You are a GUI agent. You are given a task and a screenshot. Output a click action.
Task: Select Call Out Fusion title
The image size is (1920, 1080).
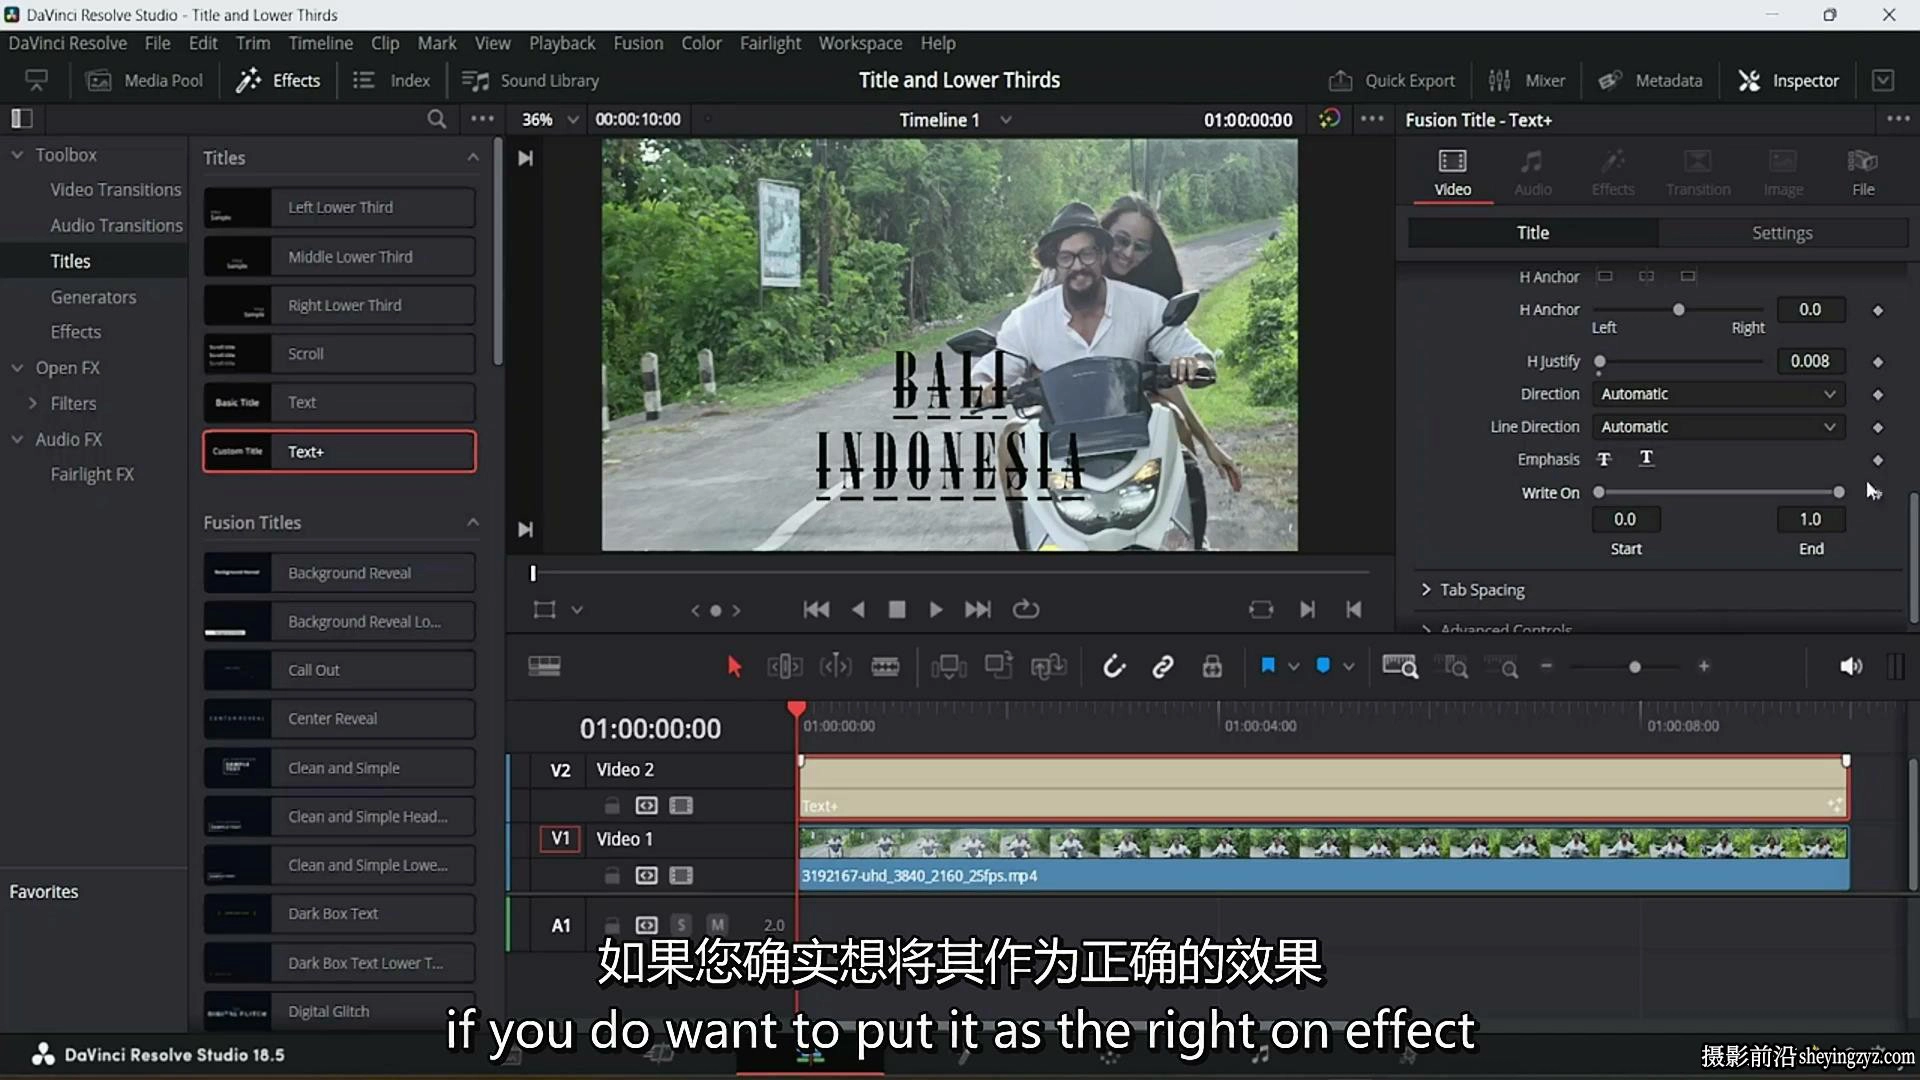[339, 670]
